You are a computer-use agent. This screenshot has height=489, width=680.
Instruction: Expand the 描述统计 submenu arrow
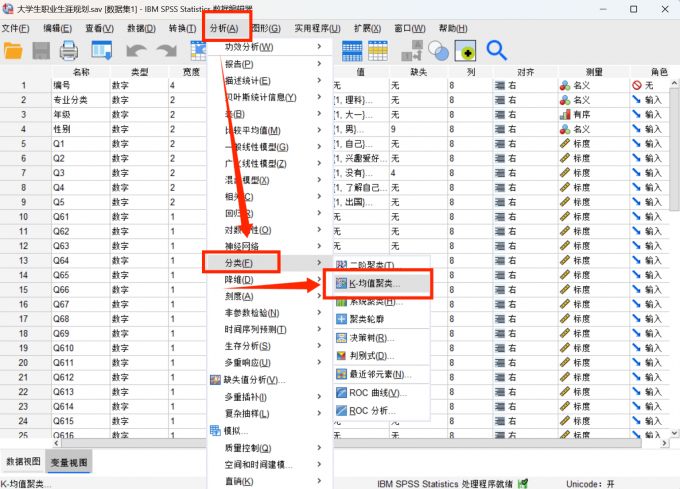click(319, 80)
